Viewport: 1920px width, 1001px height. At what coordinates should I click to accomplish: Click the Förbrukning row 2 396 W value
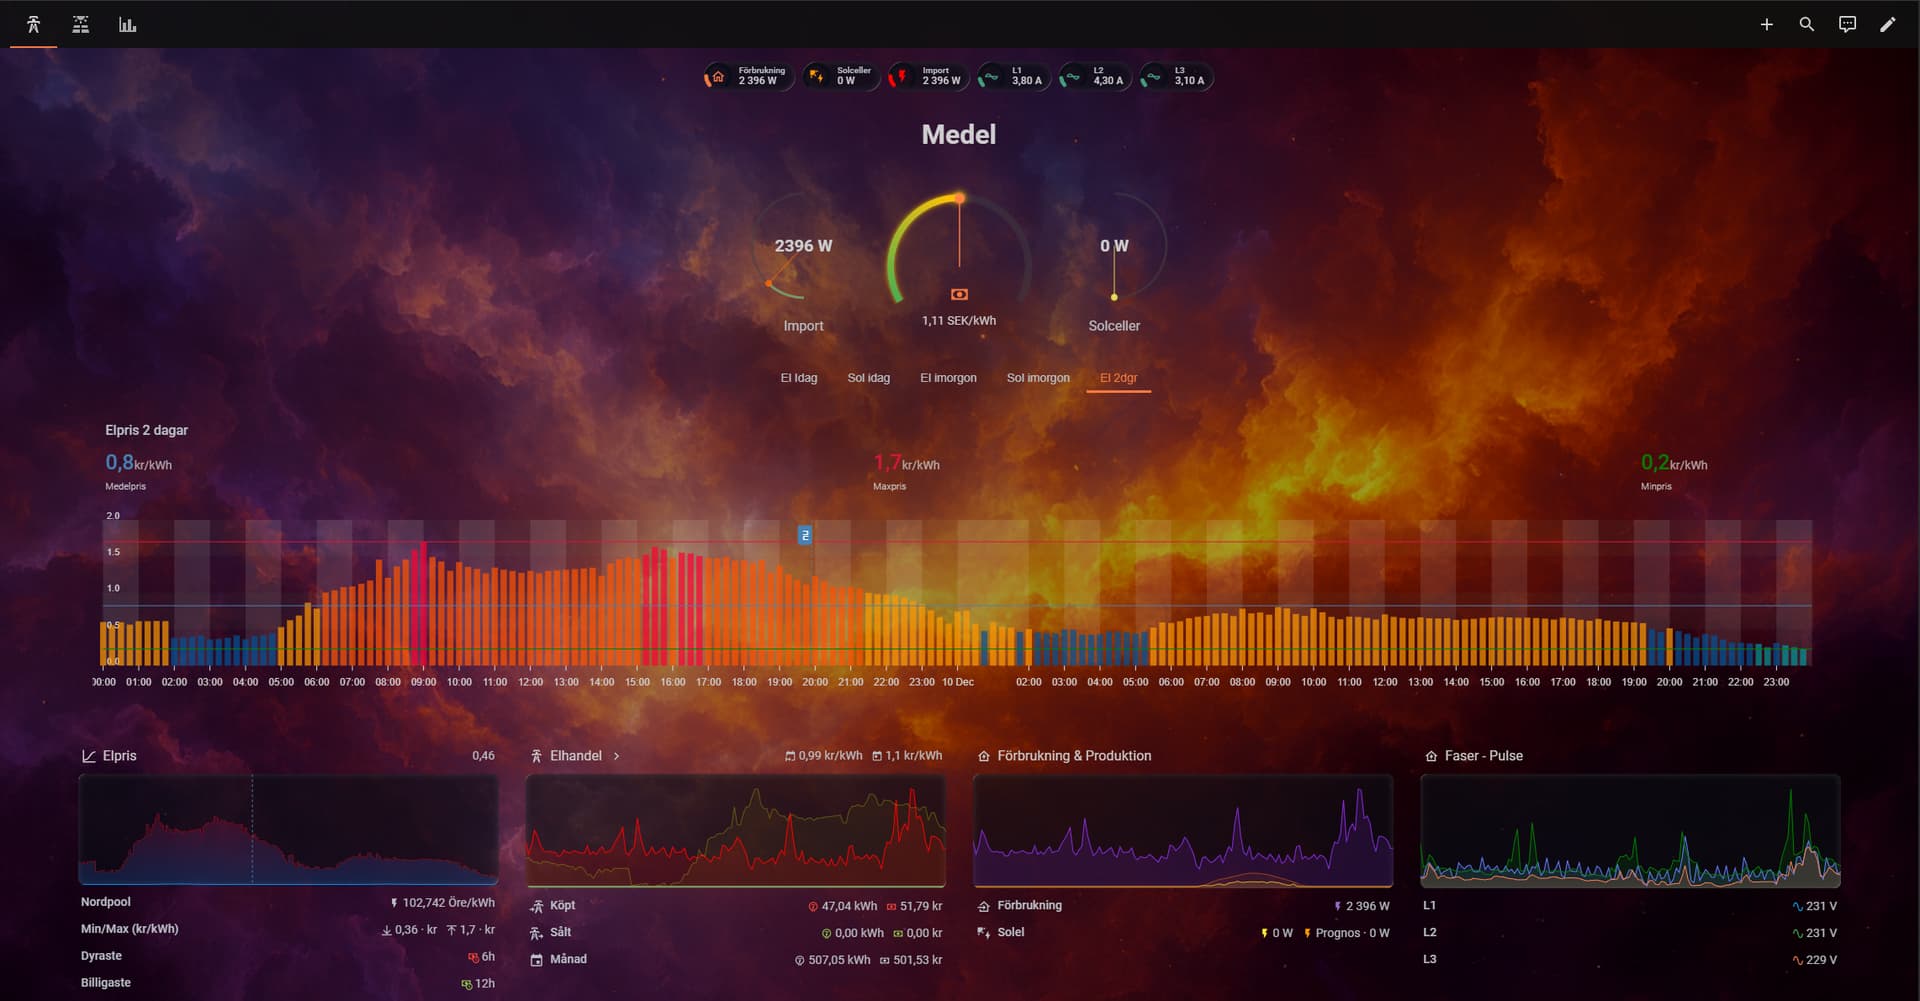tap(1361, 906)
